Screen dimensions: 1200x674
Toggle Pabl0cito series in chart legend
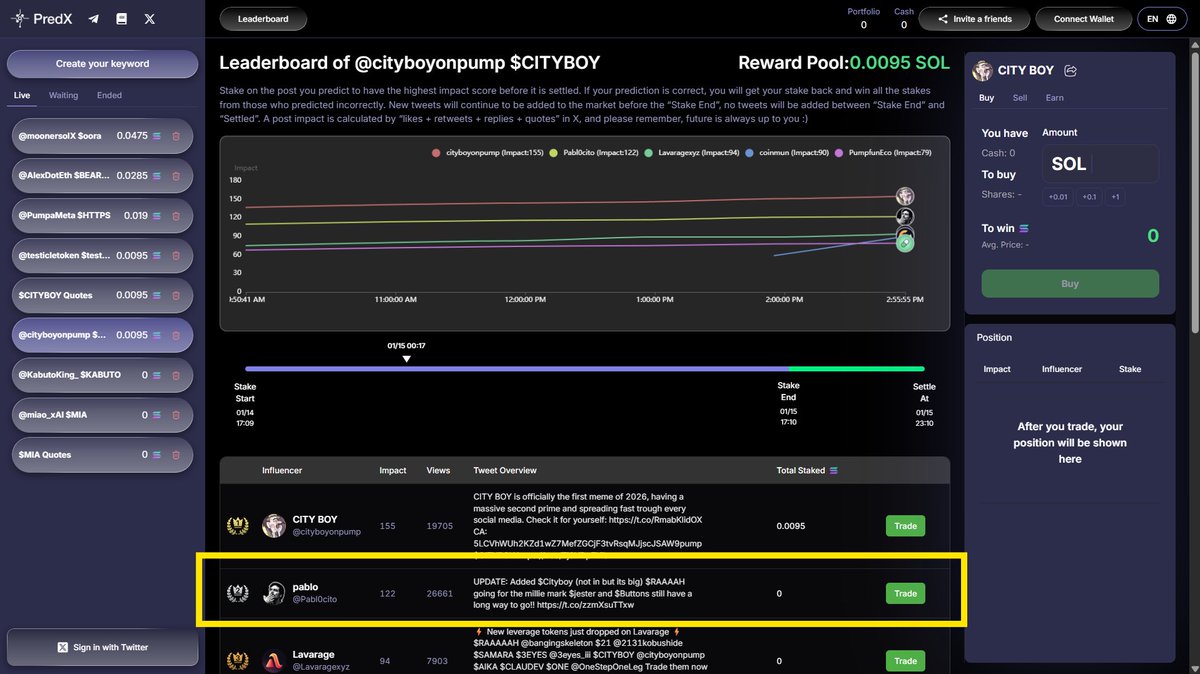(594, 153)
